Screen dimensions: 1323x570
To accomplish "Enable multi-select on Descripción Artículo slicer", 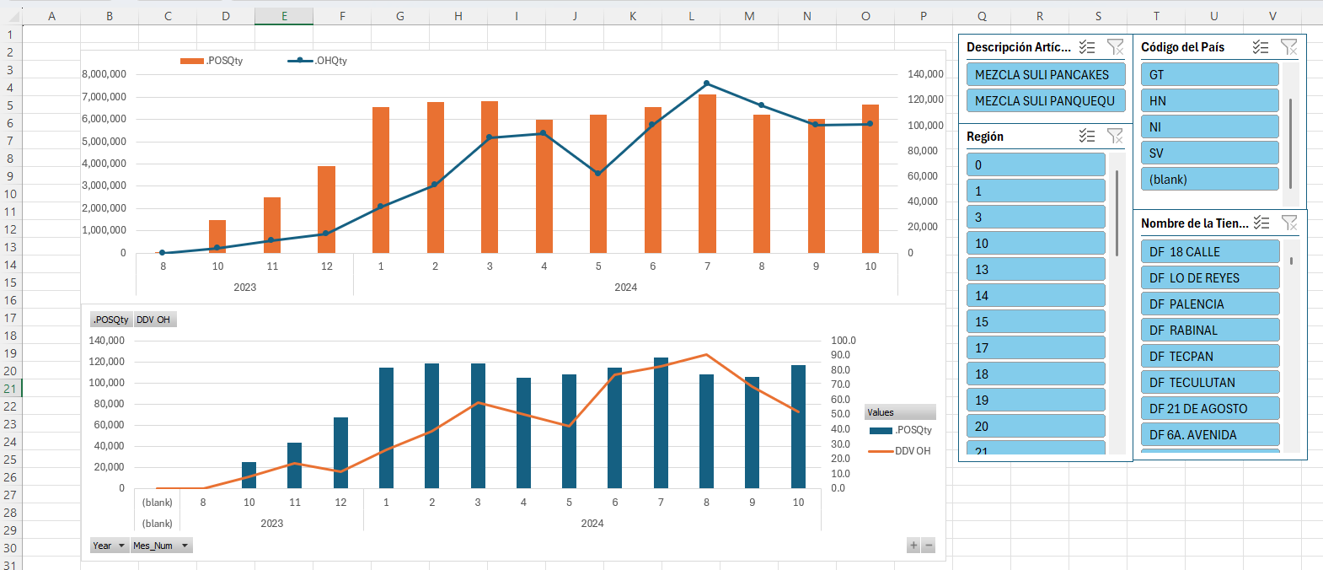I will click(x=1088, y=47).
